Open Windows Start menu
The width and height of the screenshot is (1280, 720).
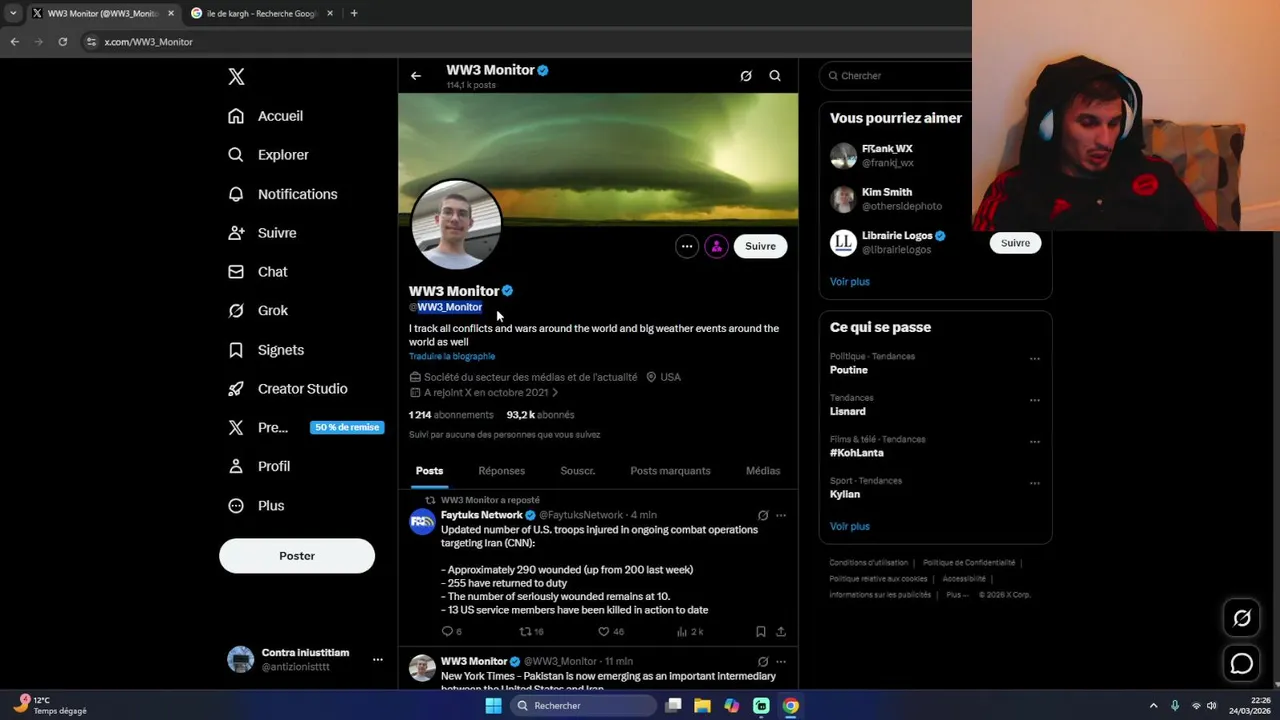point(493,706)
